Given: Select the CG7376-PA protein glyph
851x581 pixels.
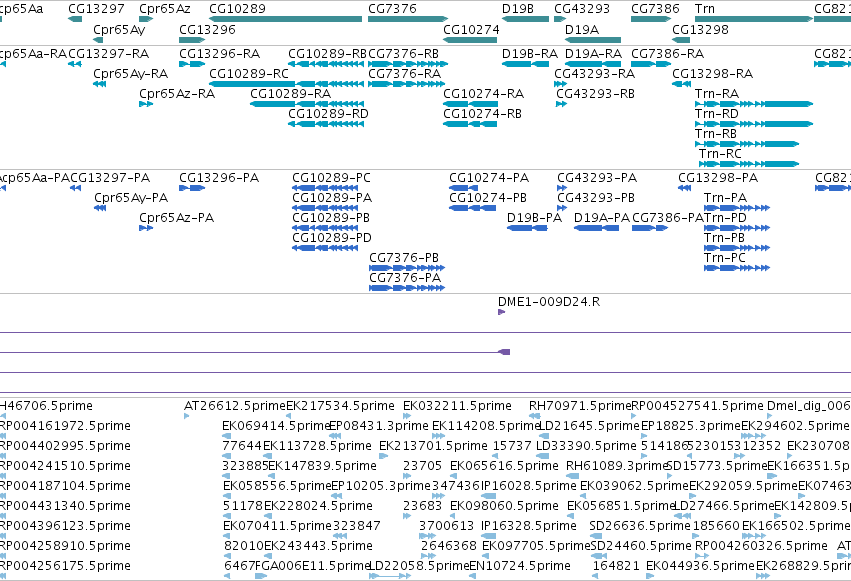Looking at the screenshot, I should 407,288.
